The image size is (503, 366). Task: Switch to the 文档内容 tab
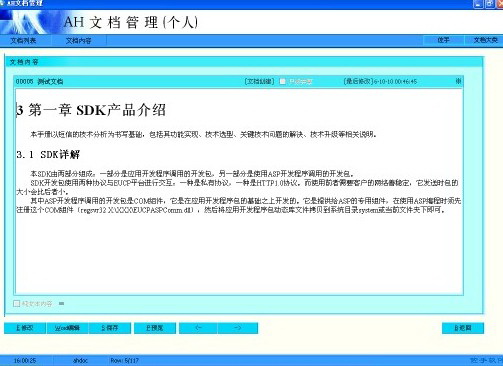(x=79, y=41)
